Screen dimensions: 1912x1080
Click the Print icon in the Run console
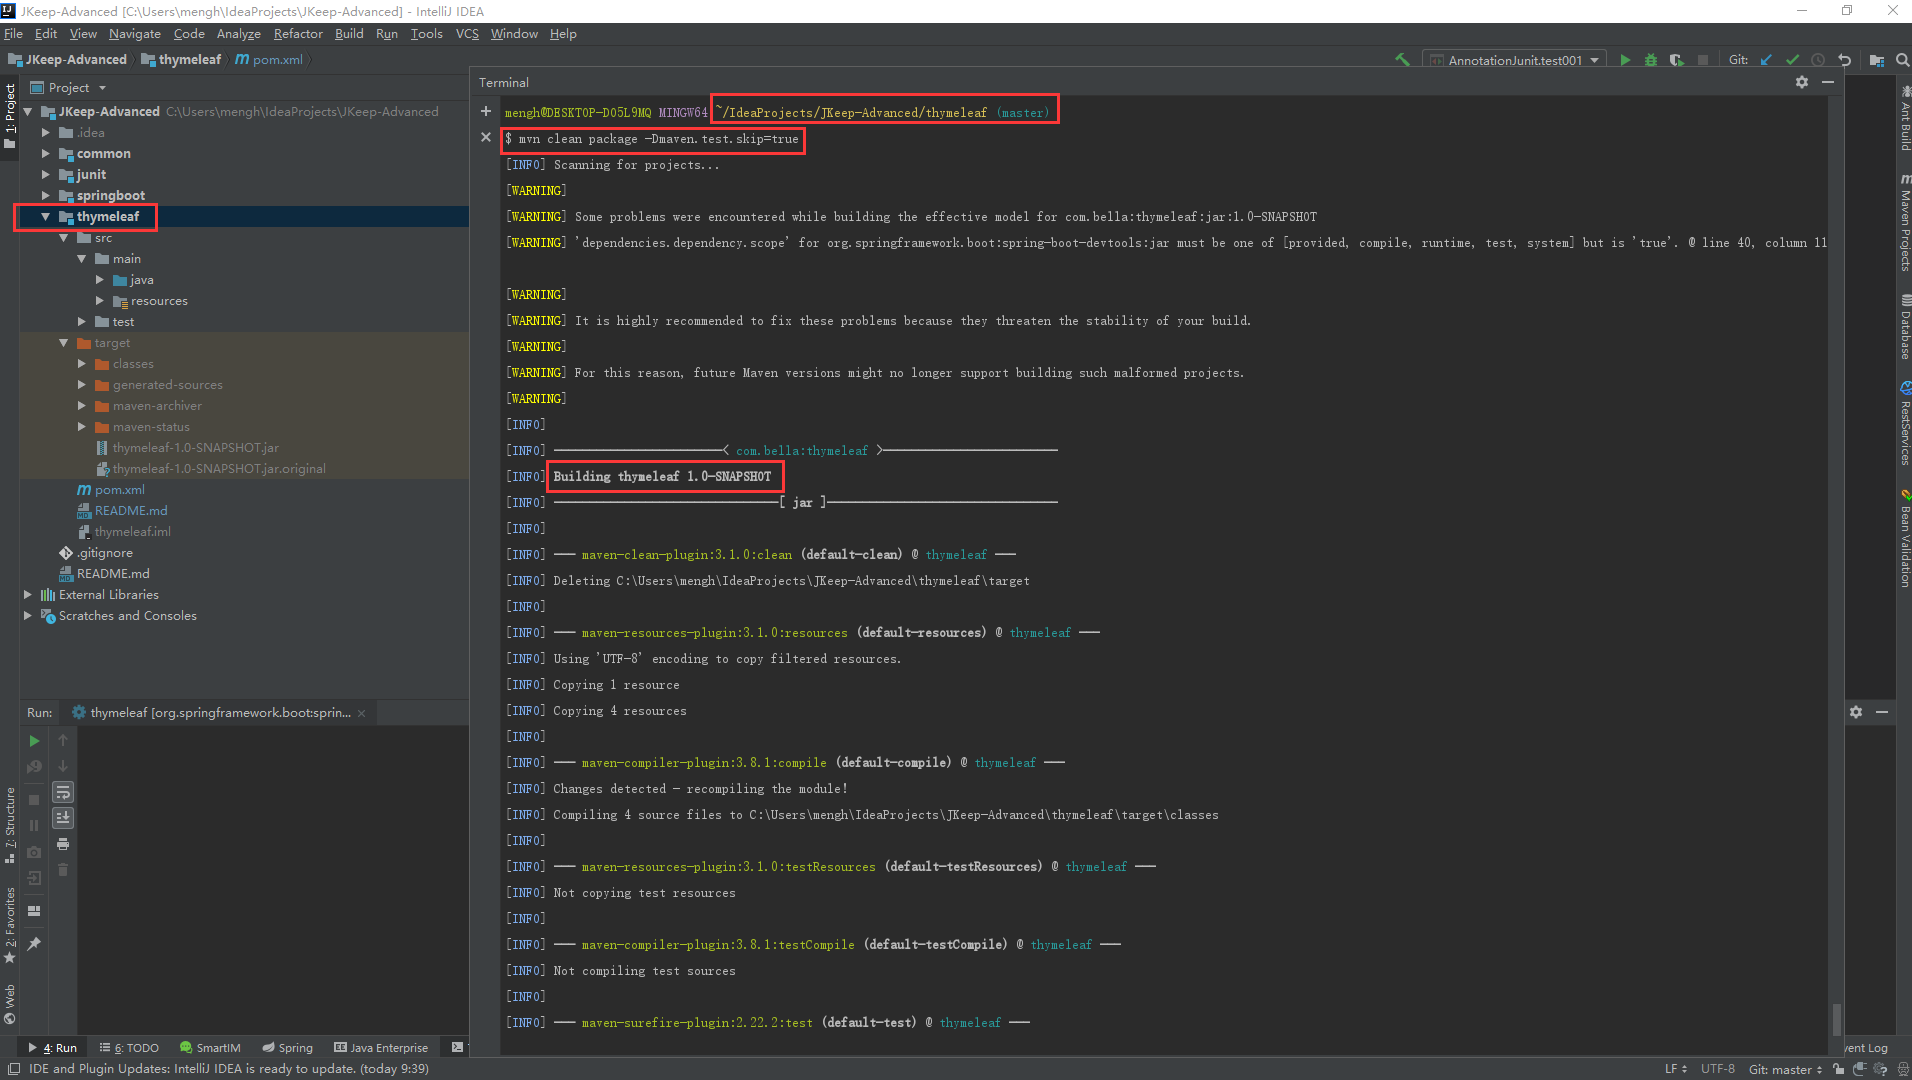63,844
